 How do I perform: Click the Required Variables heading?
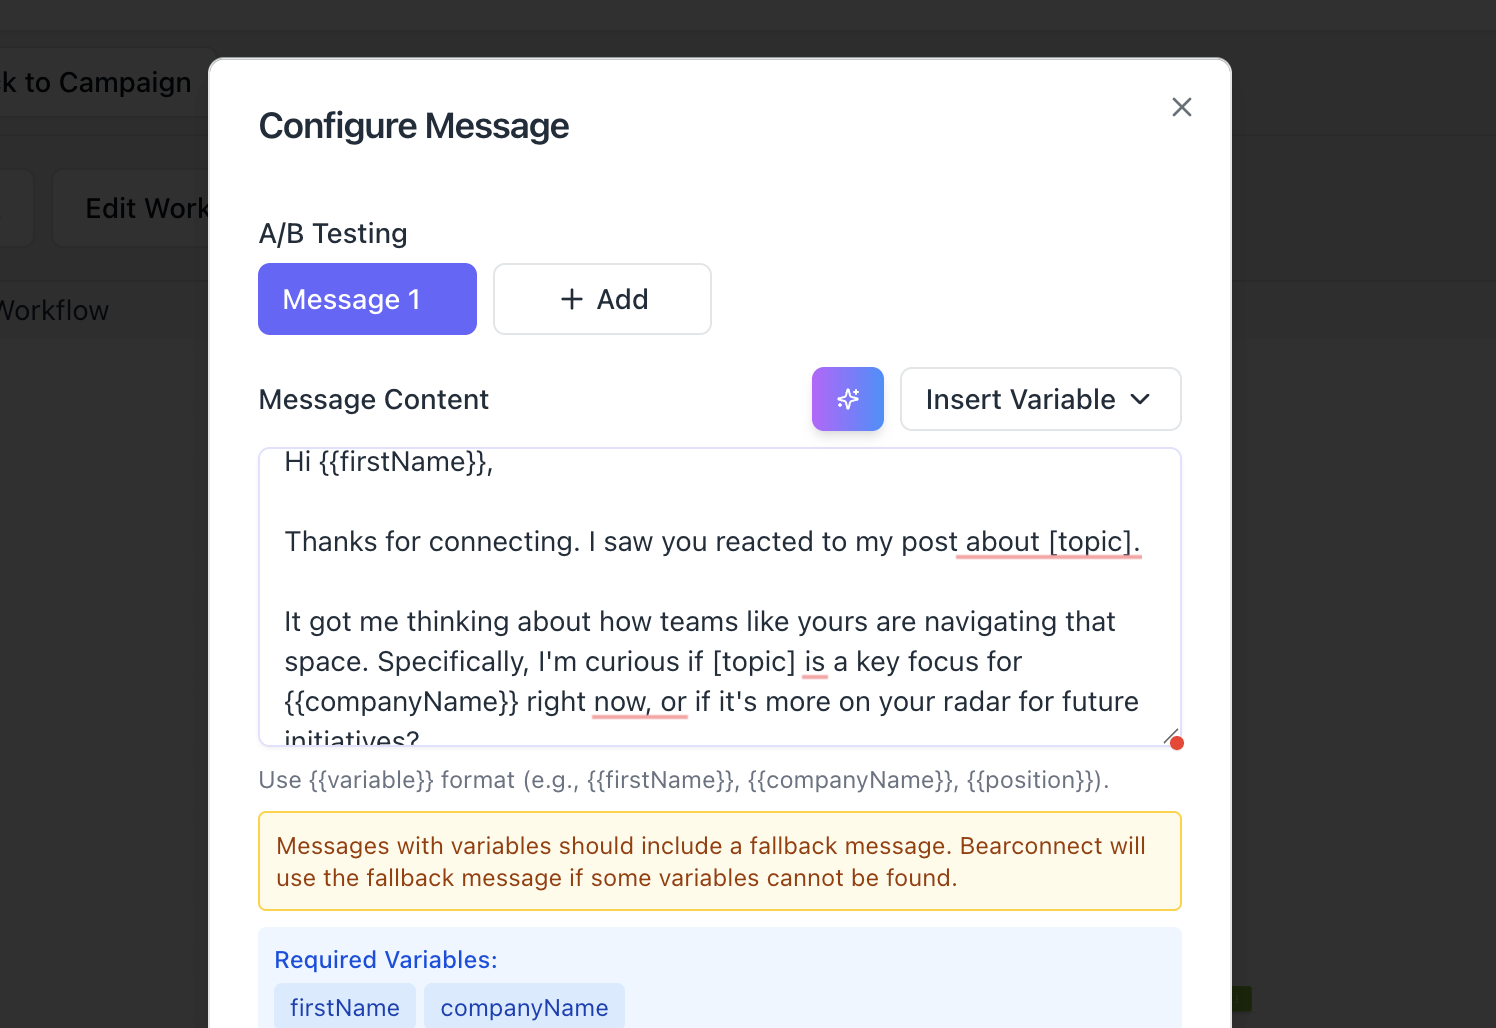pos(385,960)
